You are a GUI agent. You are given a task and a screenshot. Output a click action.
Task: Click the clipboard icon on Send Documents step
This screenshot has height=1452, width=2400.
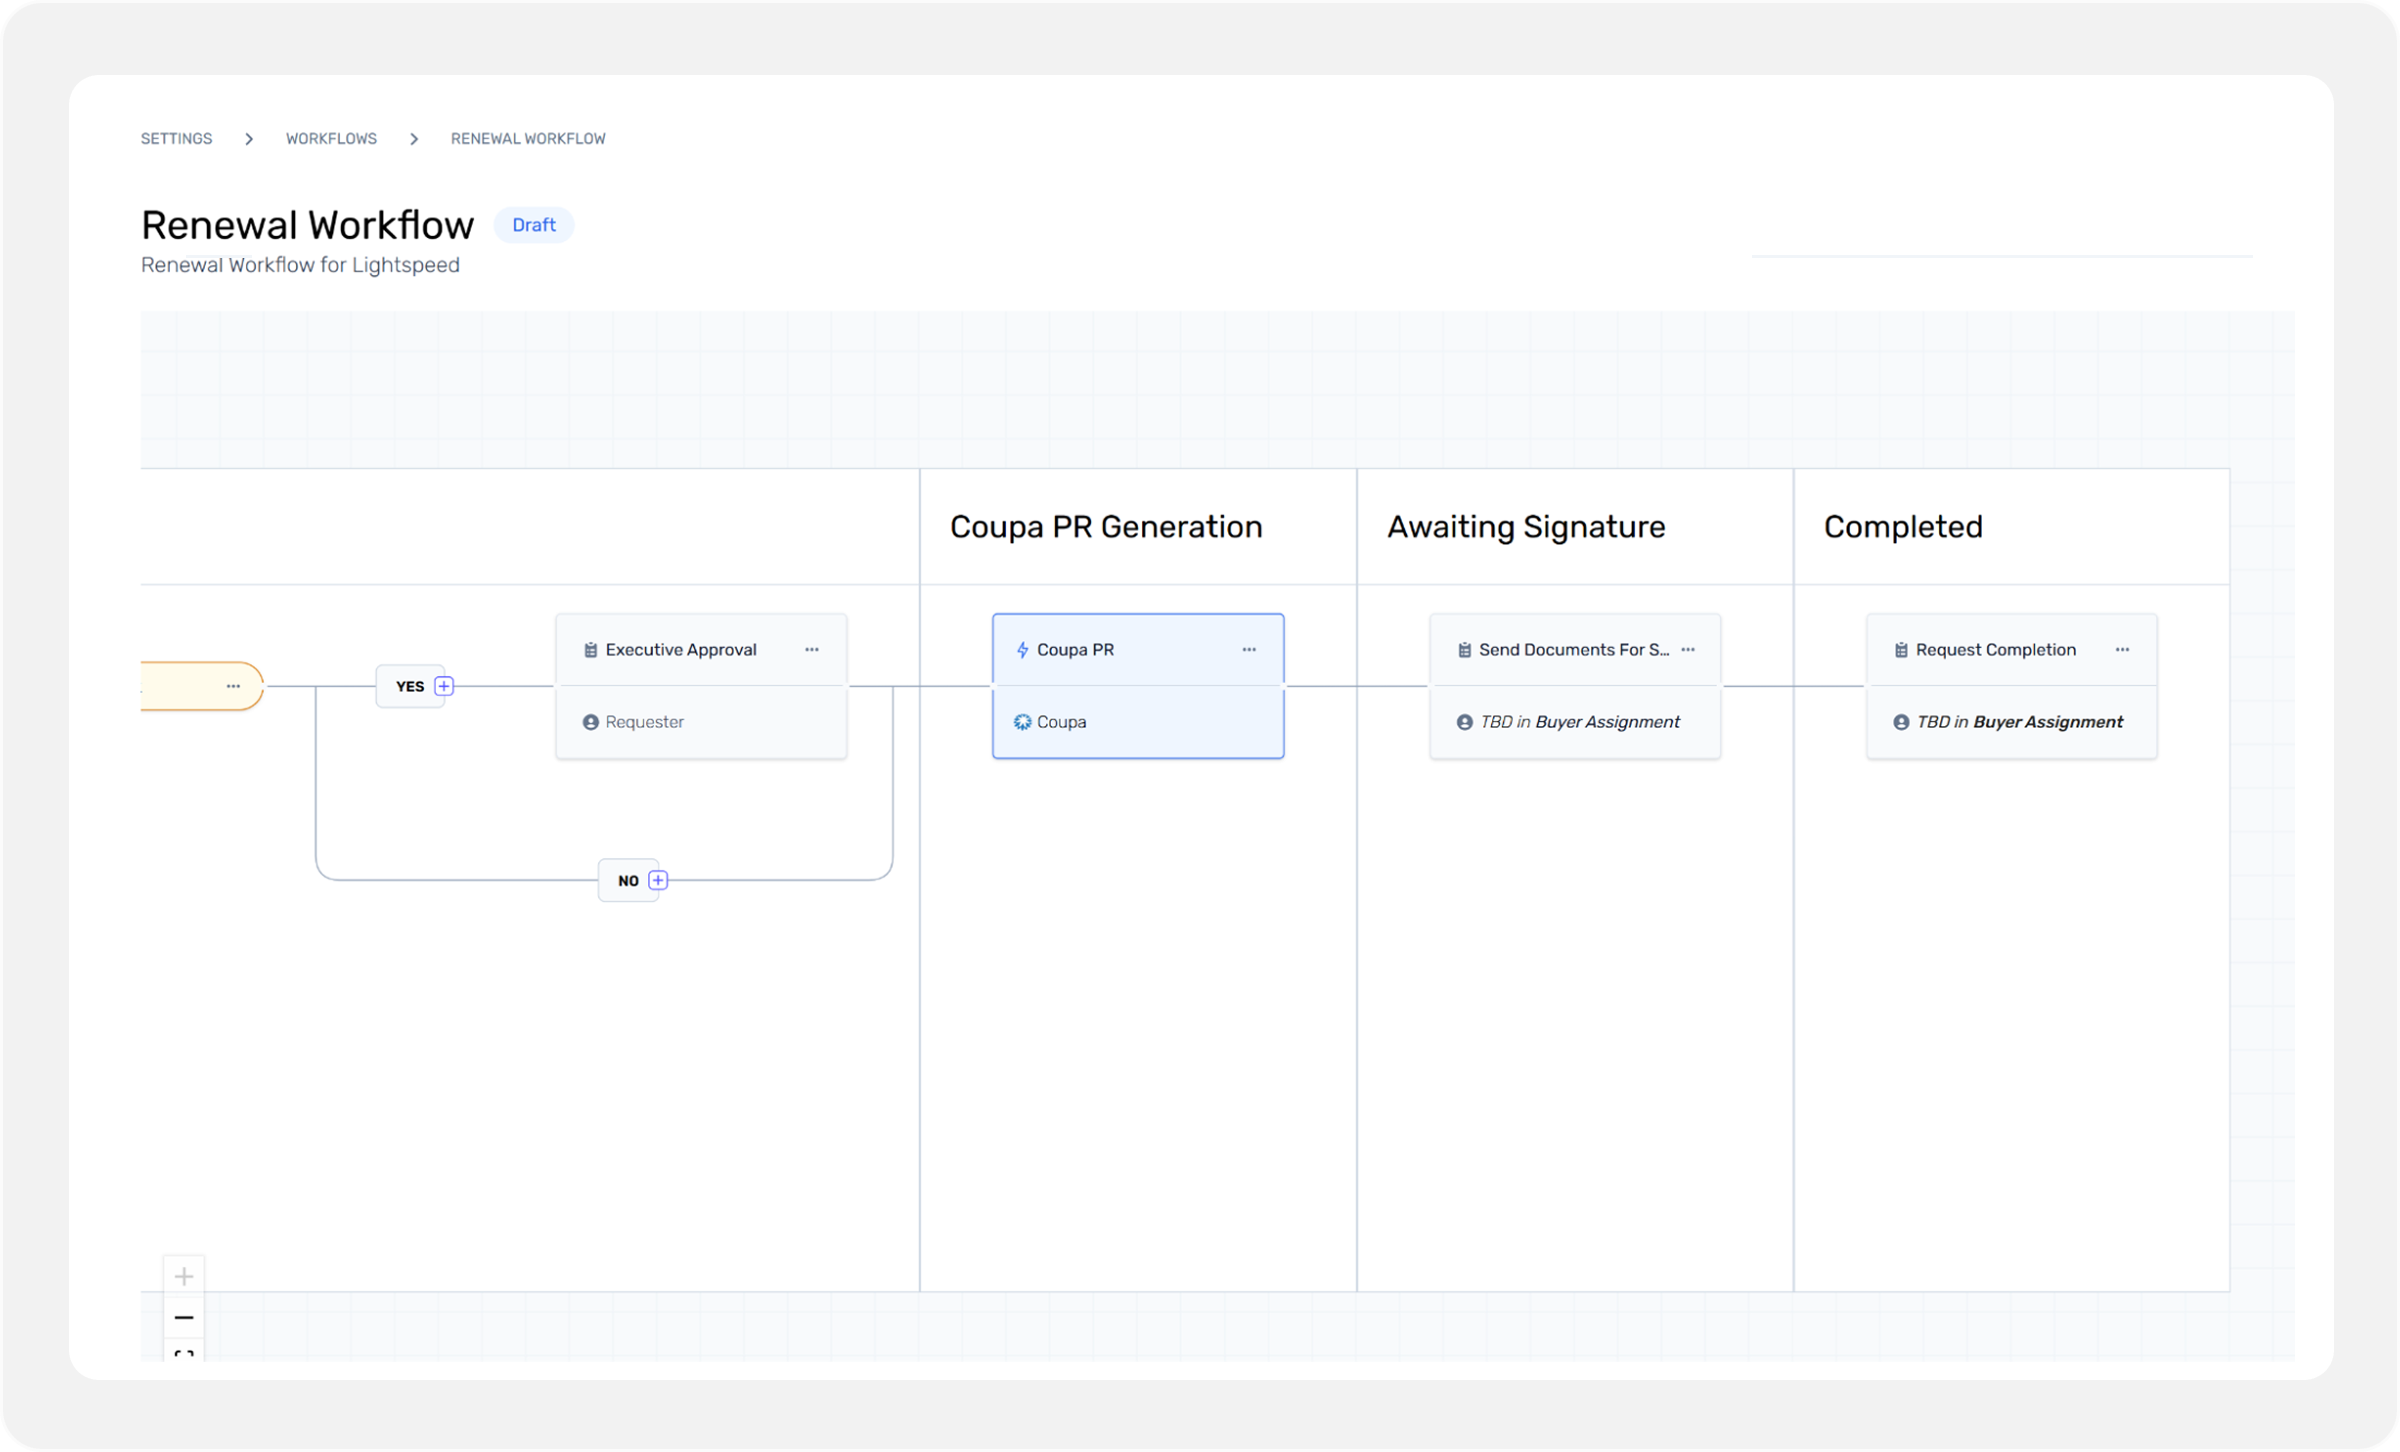click(x=1464, y=650)
